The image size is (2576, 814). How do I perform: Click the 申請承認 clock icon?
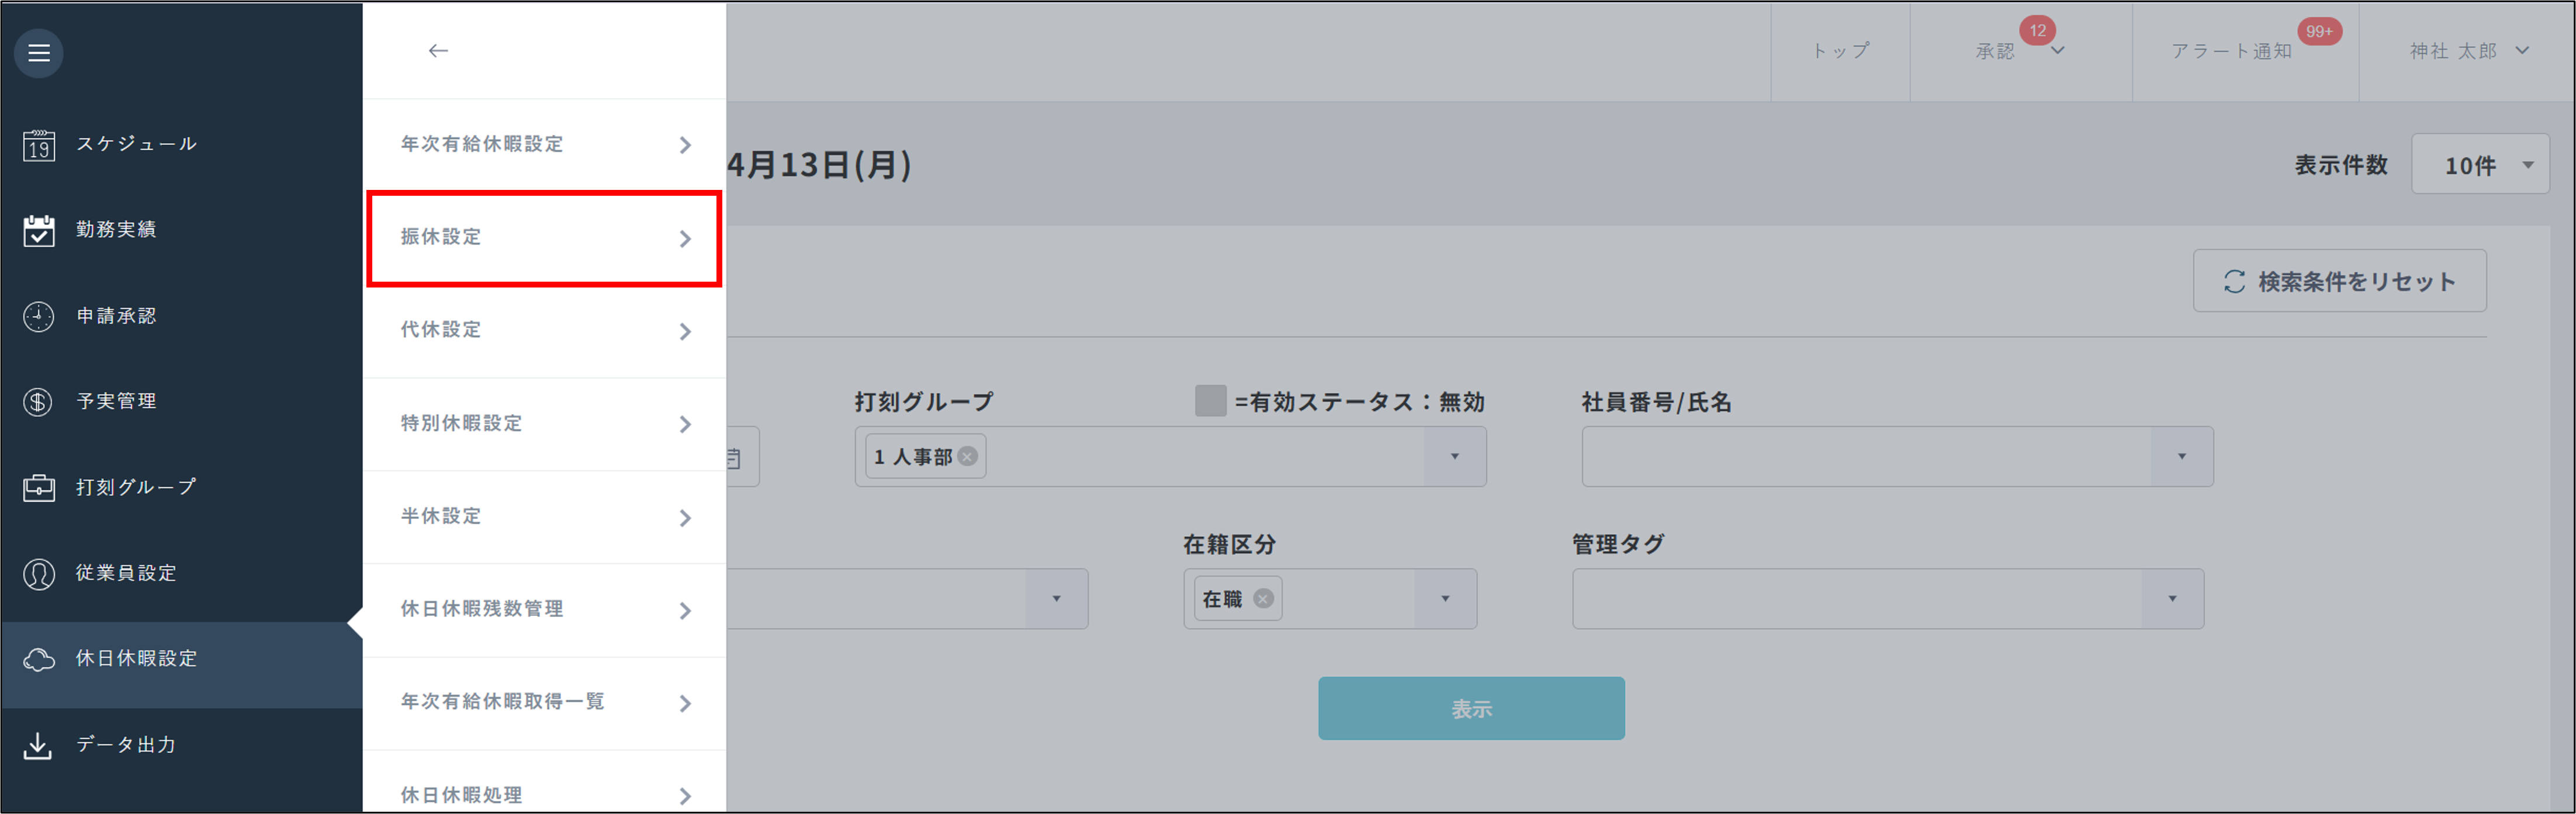coord(38,316)
